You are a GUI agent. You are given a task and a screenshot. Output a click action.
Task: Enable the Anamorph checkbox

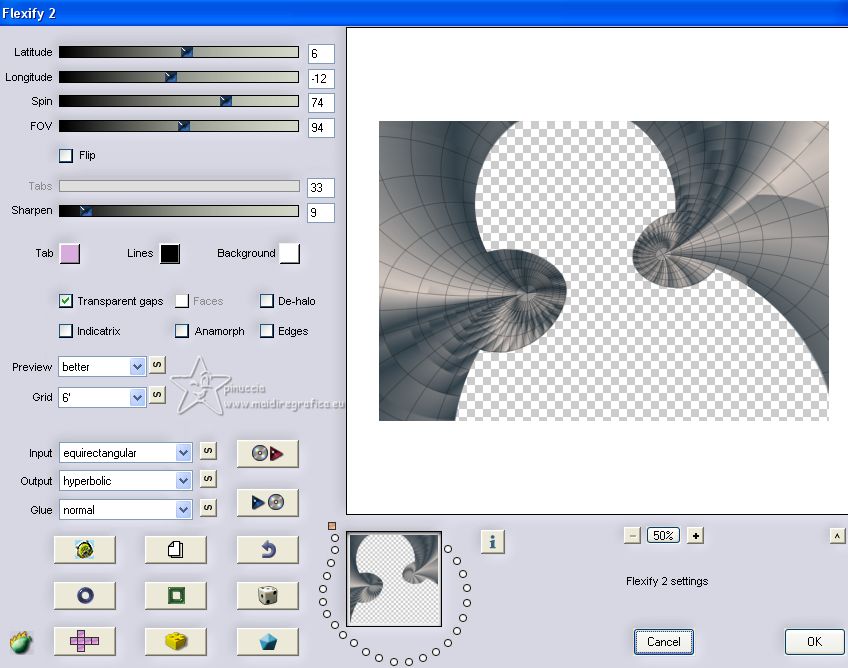[182, 330]
